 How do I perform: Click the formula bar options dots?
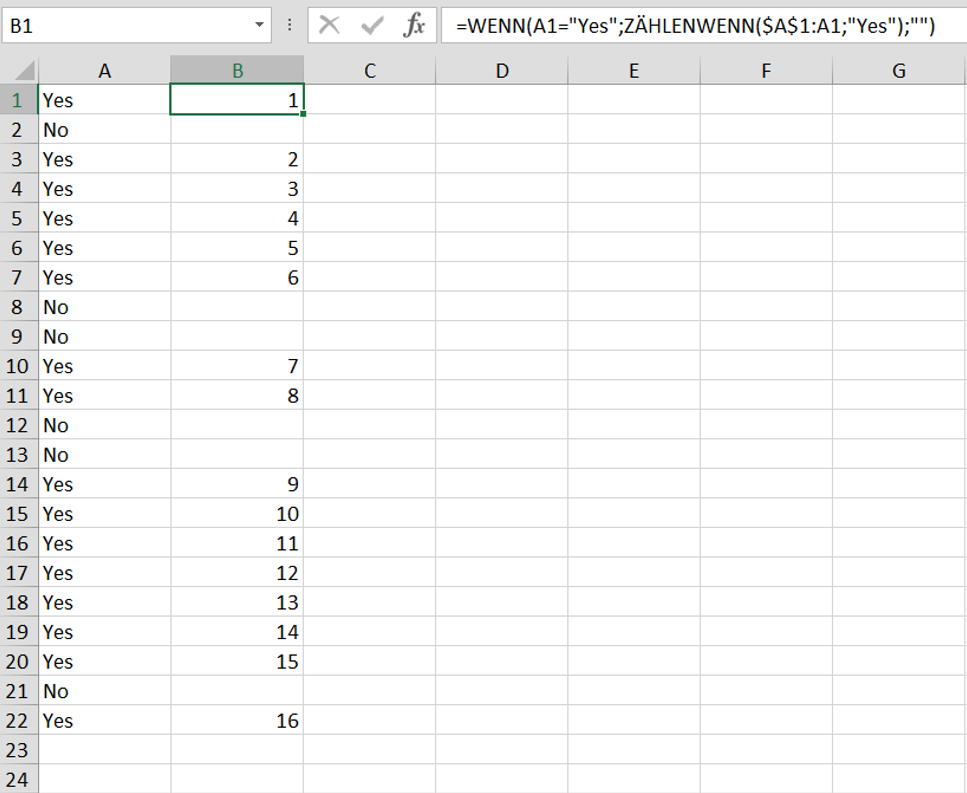(x=289, y=25)
